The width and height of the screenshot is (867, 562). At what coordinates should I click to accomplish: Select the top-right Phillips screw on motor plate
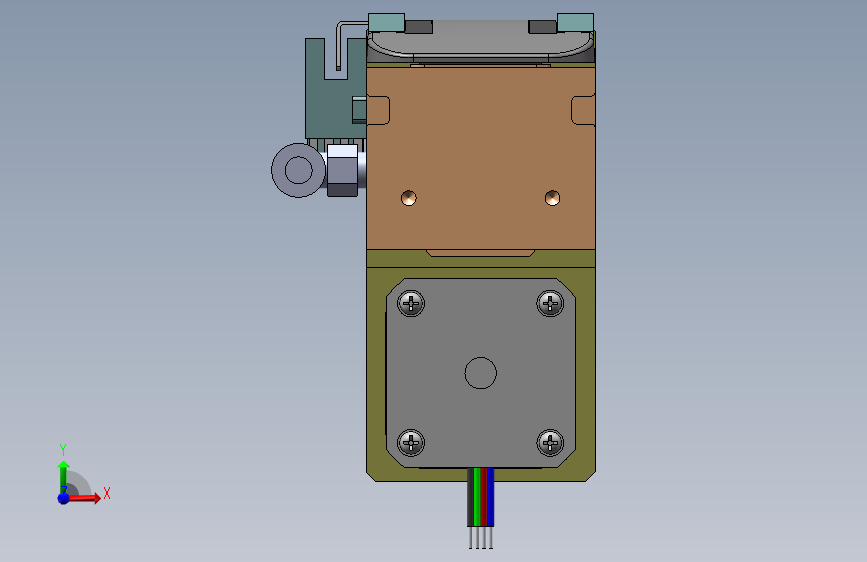(x=550, y=303)
